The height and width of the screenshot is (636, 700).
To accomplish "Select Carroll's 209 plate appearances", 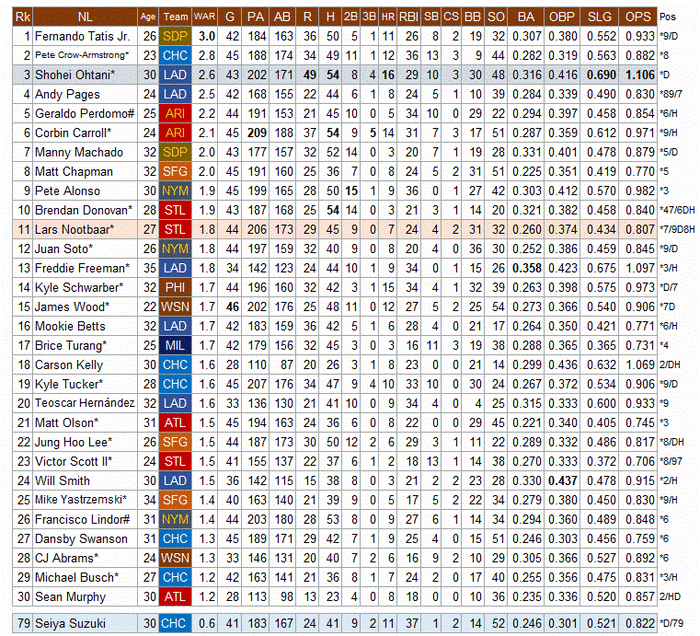I will click(257, 133).
